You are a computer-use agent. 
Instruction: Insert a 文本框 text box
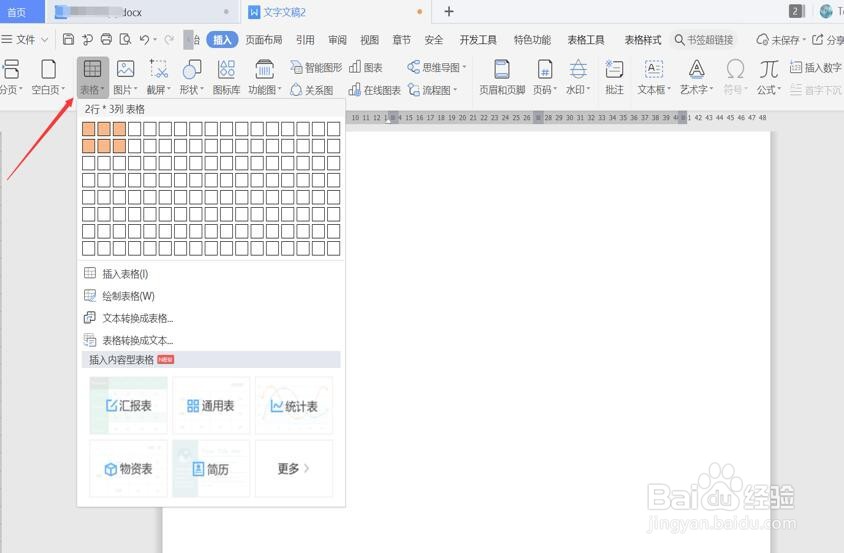654,77
